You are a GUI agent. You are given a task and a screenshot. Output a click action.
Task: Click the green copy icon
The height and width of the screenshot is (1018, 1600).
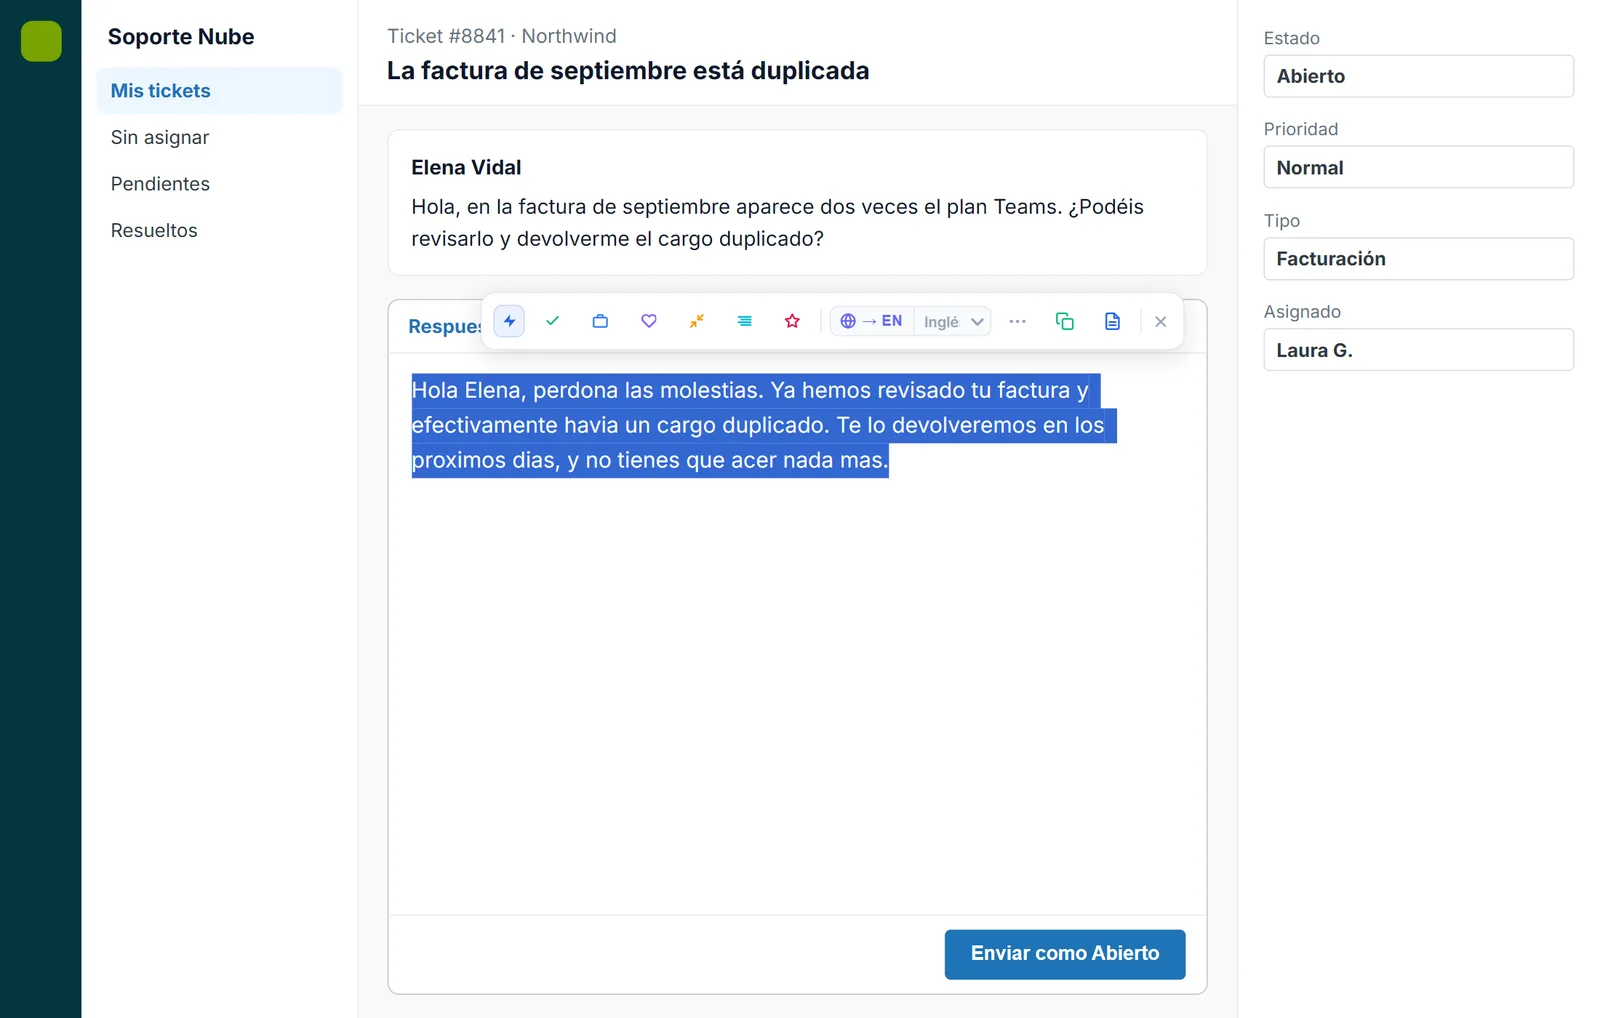(x=1065, y=321)
